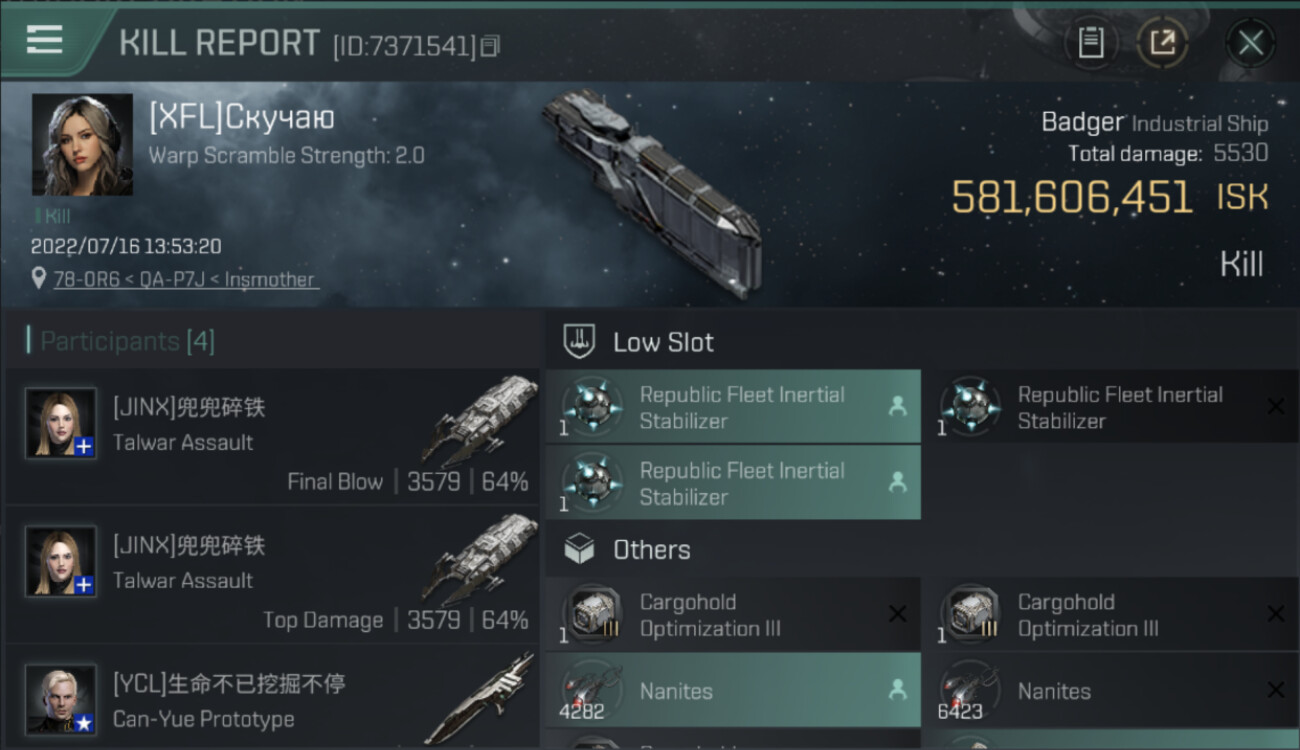Select the Can-Yue Prototype participant row
This screenshot has width=1300, height=750.
click(x=272, y=700)
